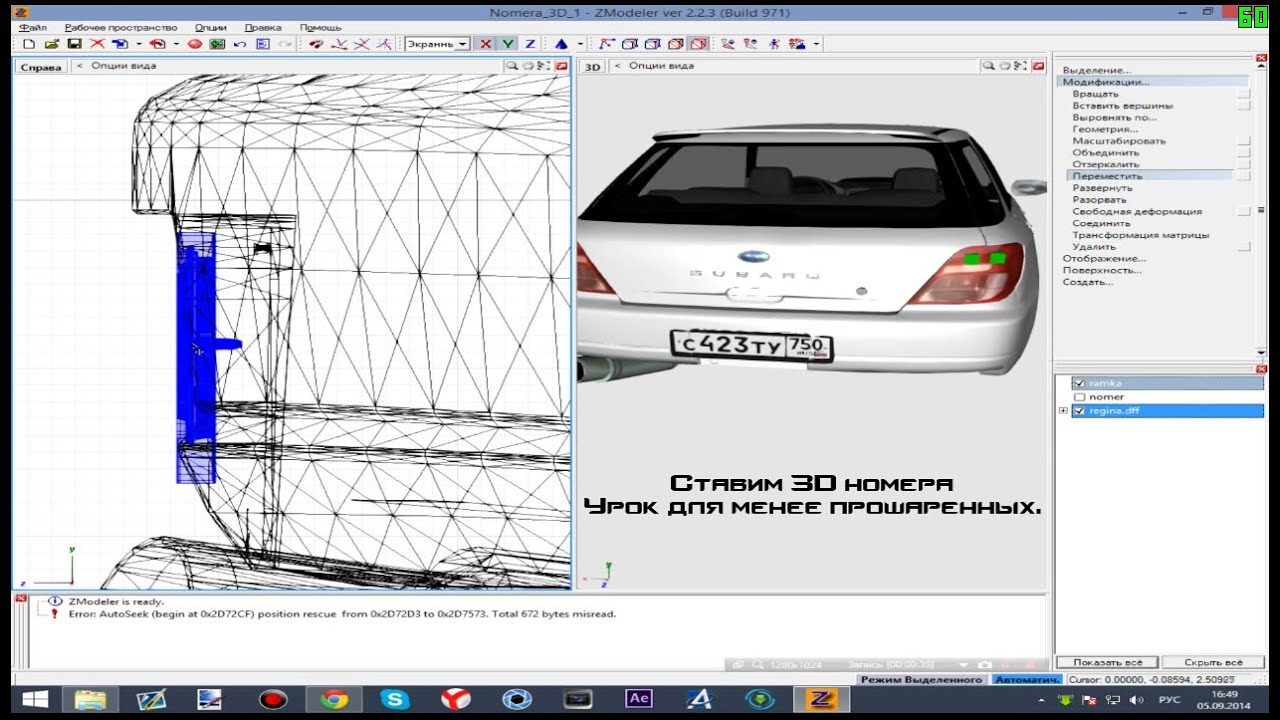This screenshot has width=1280, height=720.
Task: Select vertices level icon in toolbar
Action: pyautogui.click(x=605, y=44)
